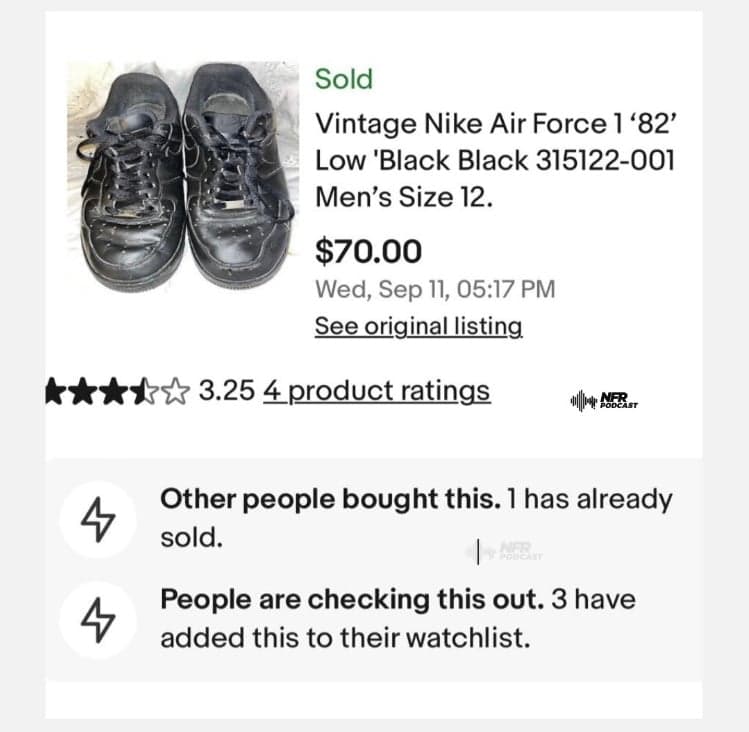Open the black Nike shoes thumbnail image
The width and height of the screenshot is (749, 732).
point(186,176)
